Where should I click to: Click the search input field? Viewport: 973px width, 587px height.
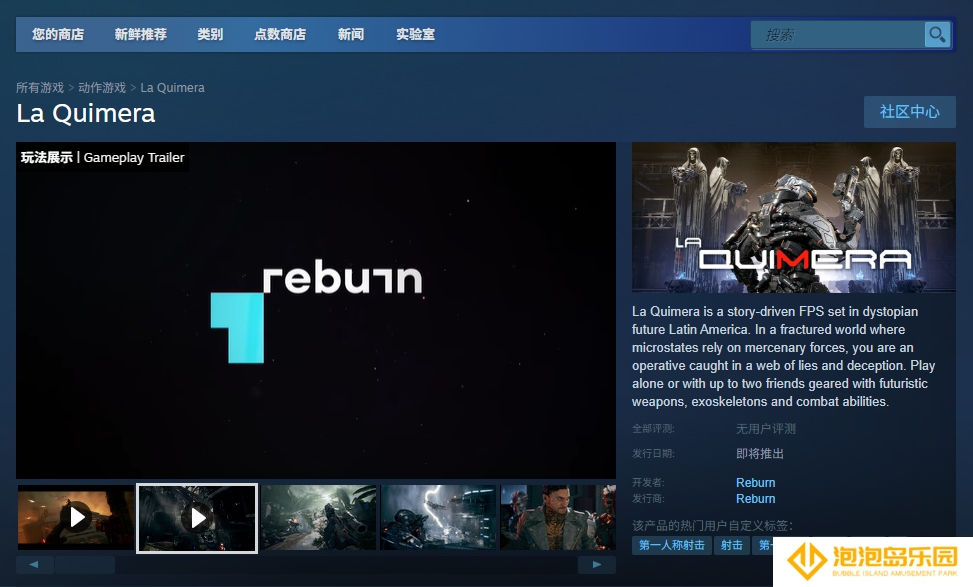tap(838, 35)
